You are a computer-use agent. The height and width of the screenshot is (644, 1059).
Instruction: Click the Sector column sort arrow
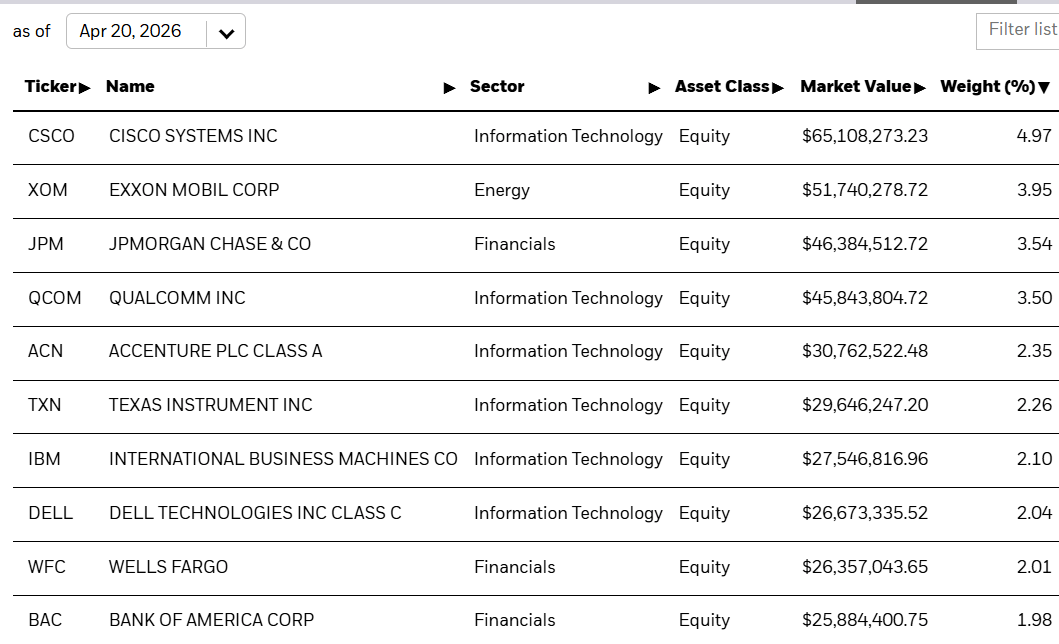pyautogui.click(x=655, y=88)
